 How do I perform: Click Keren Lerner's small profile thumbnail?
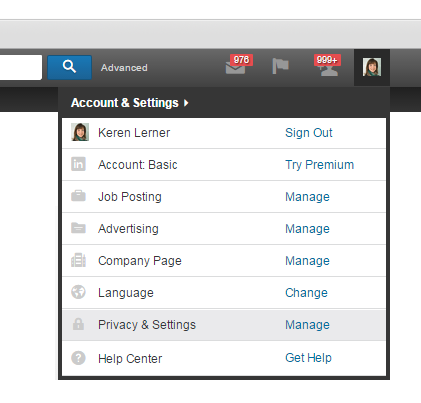pos(80,132)
